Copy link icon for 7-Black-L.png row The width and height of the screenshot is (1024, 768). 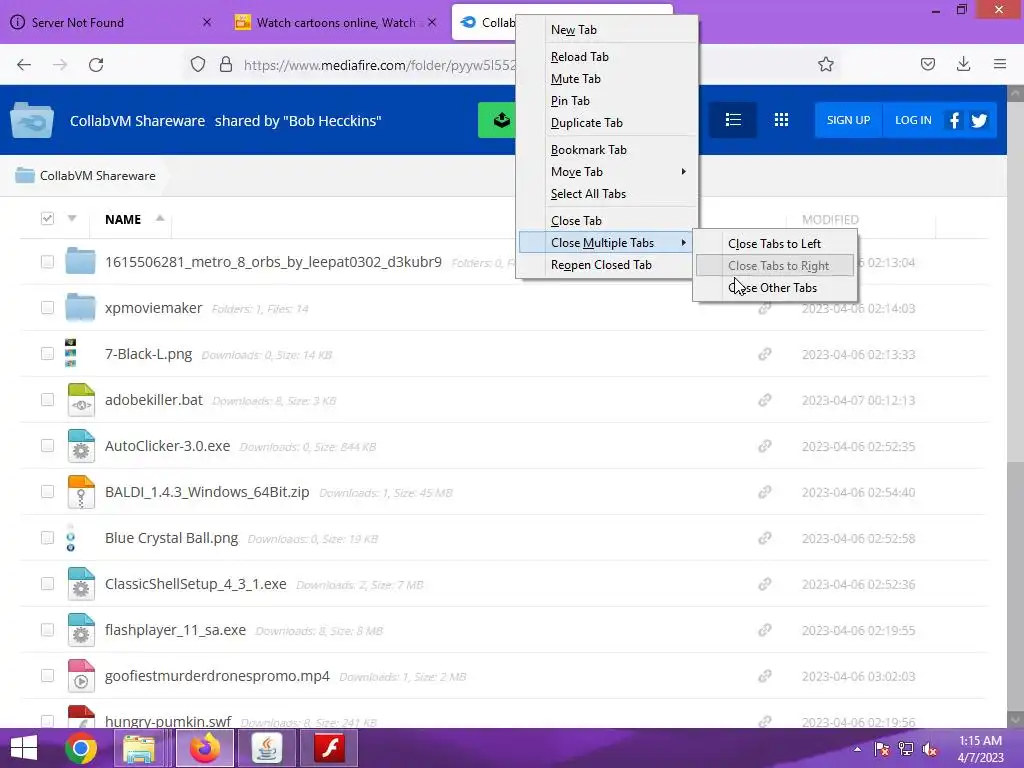point(765,354)
